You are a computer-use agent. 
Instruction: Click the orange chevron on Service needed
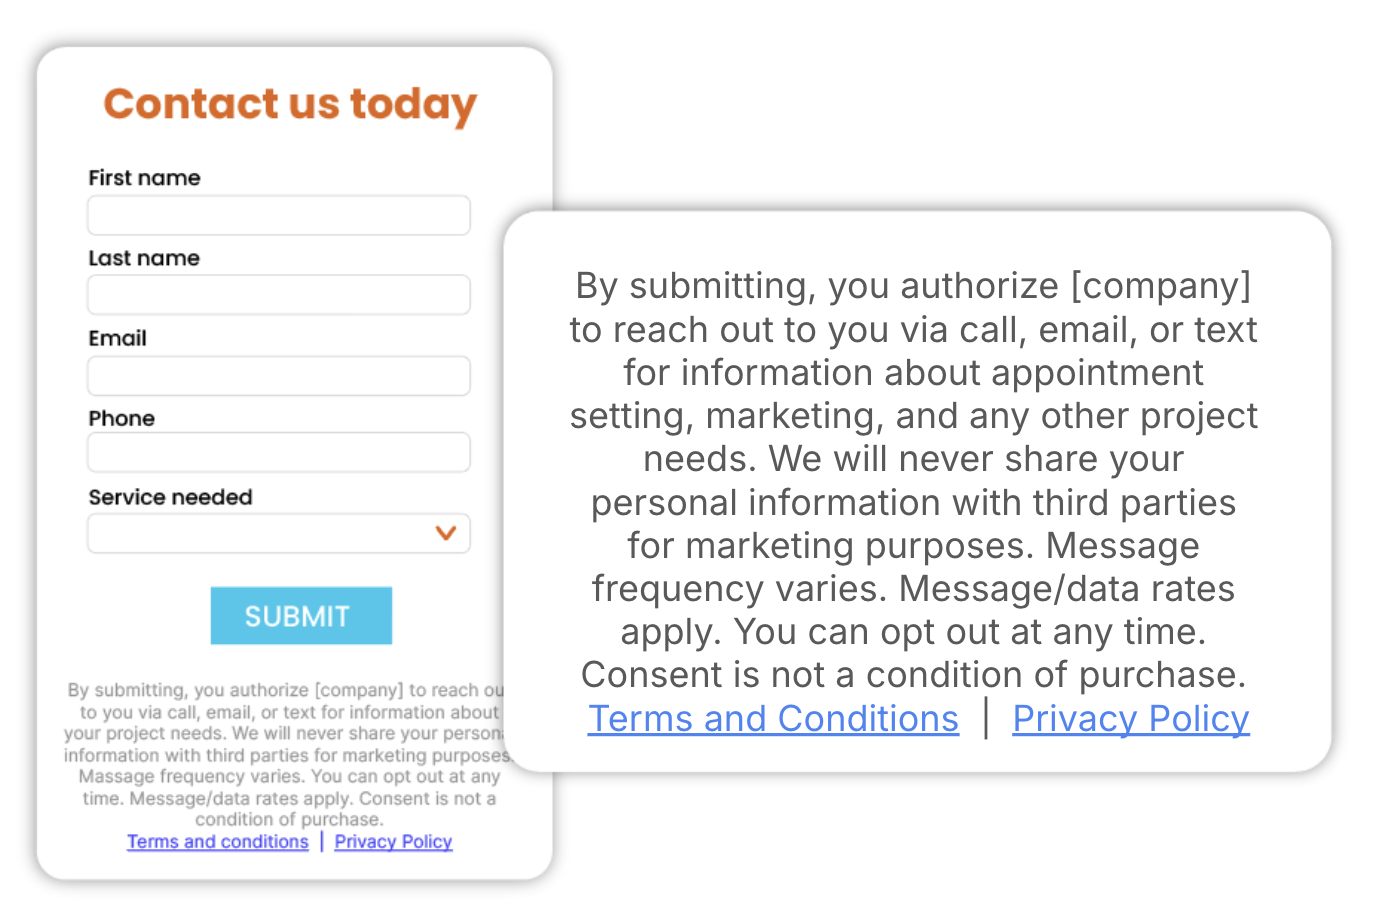tap(445, 533)
